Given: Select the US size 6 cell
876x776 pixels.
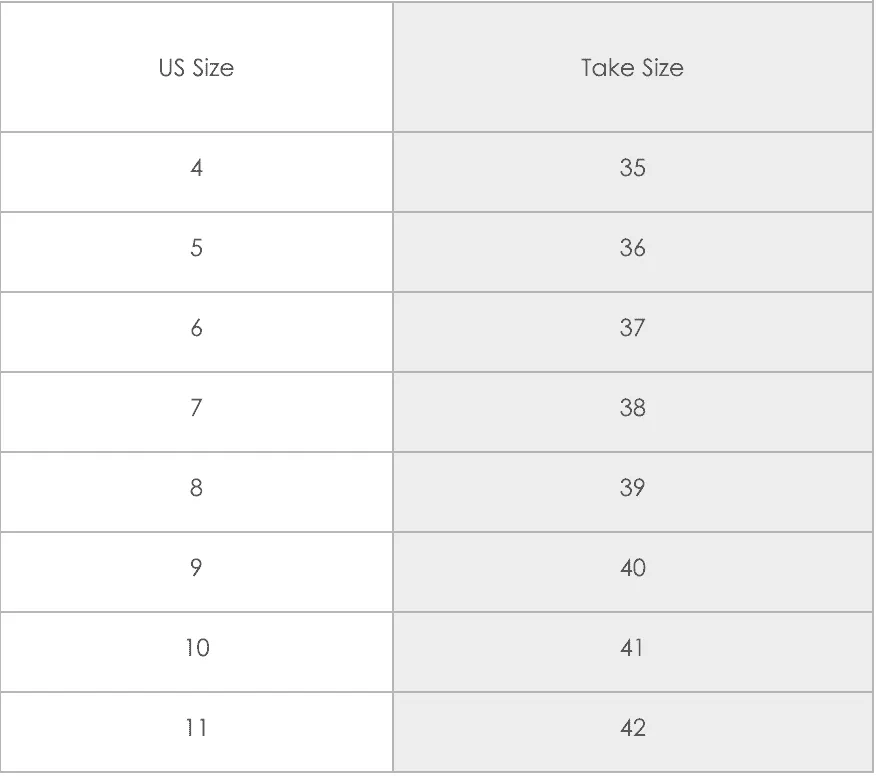Looking at the screenshot, I should [196, 332].
